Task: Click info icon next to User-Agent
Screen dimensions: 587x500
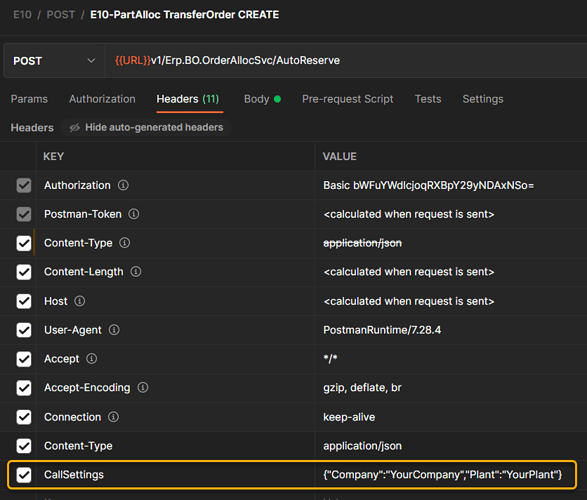Action: tap(114, 330)
